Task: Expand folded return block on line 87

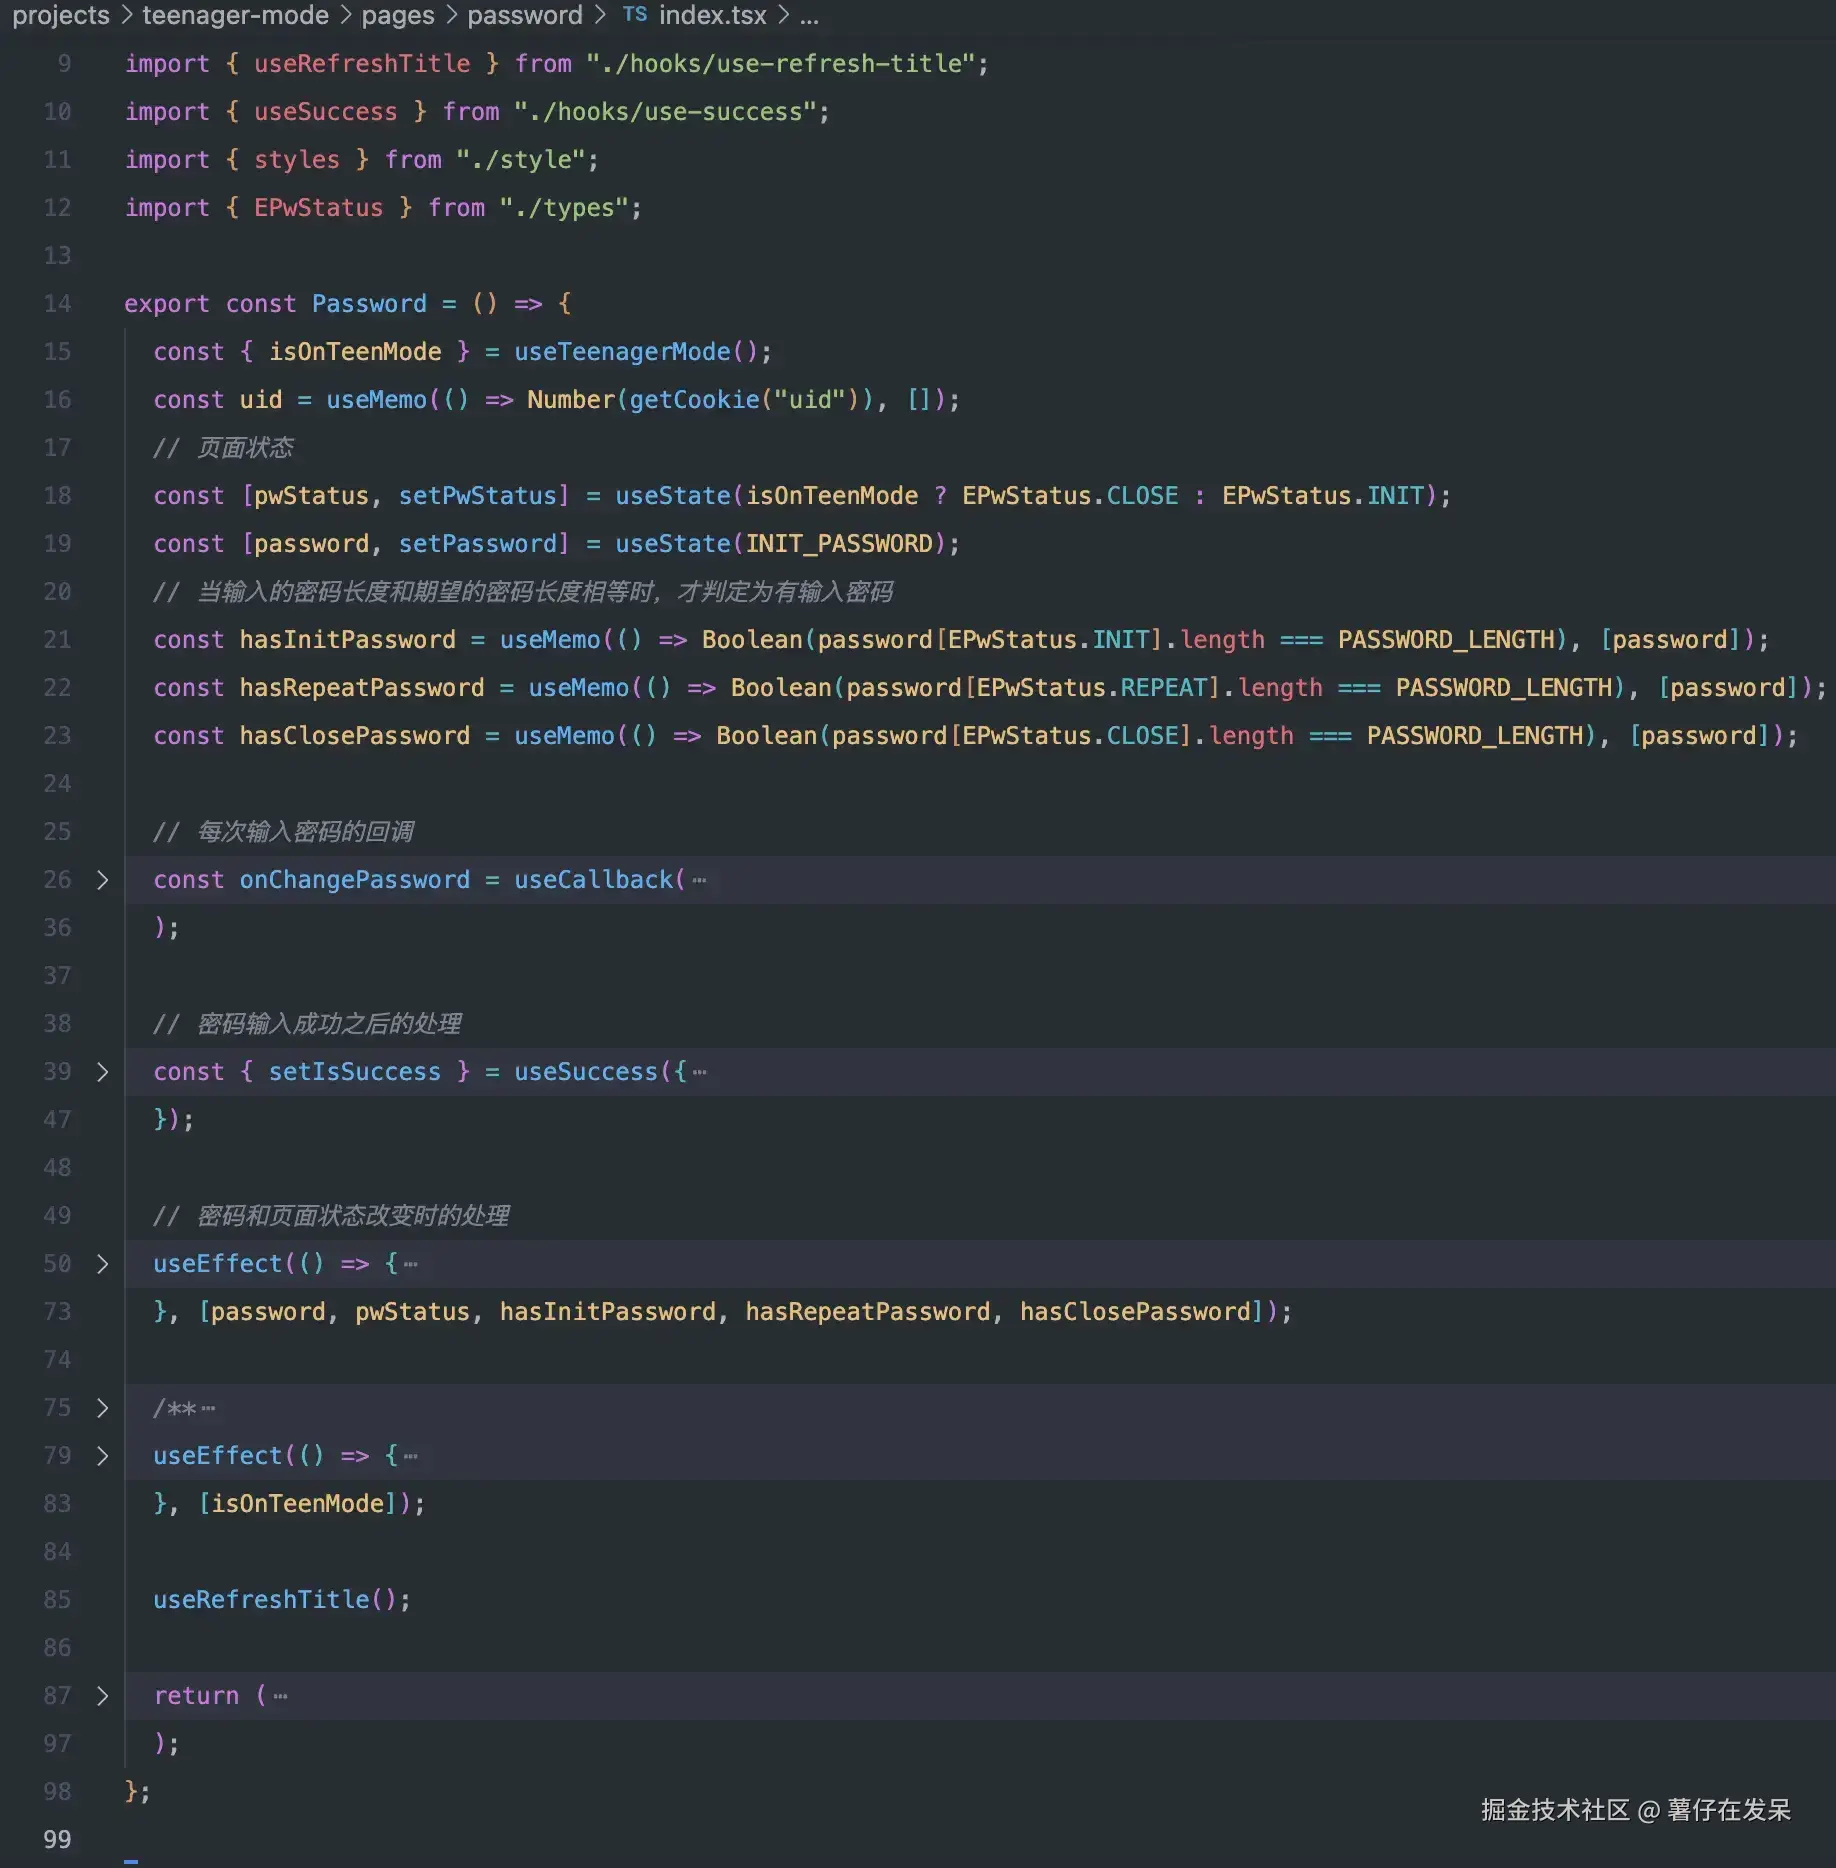Action: click(102, 1696)
